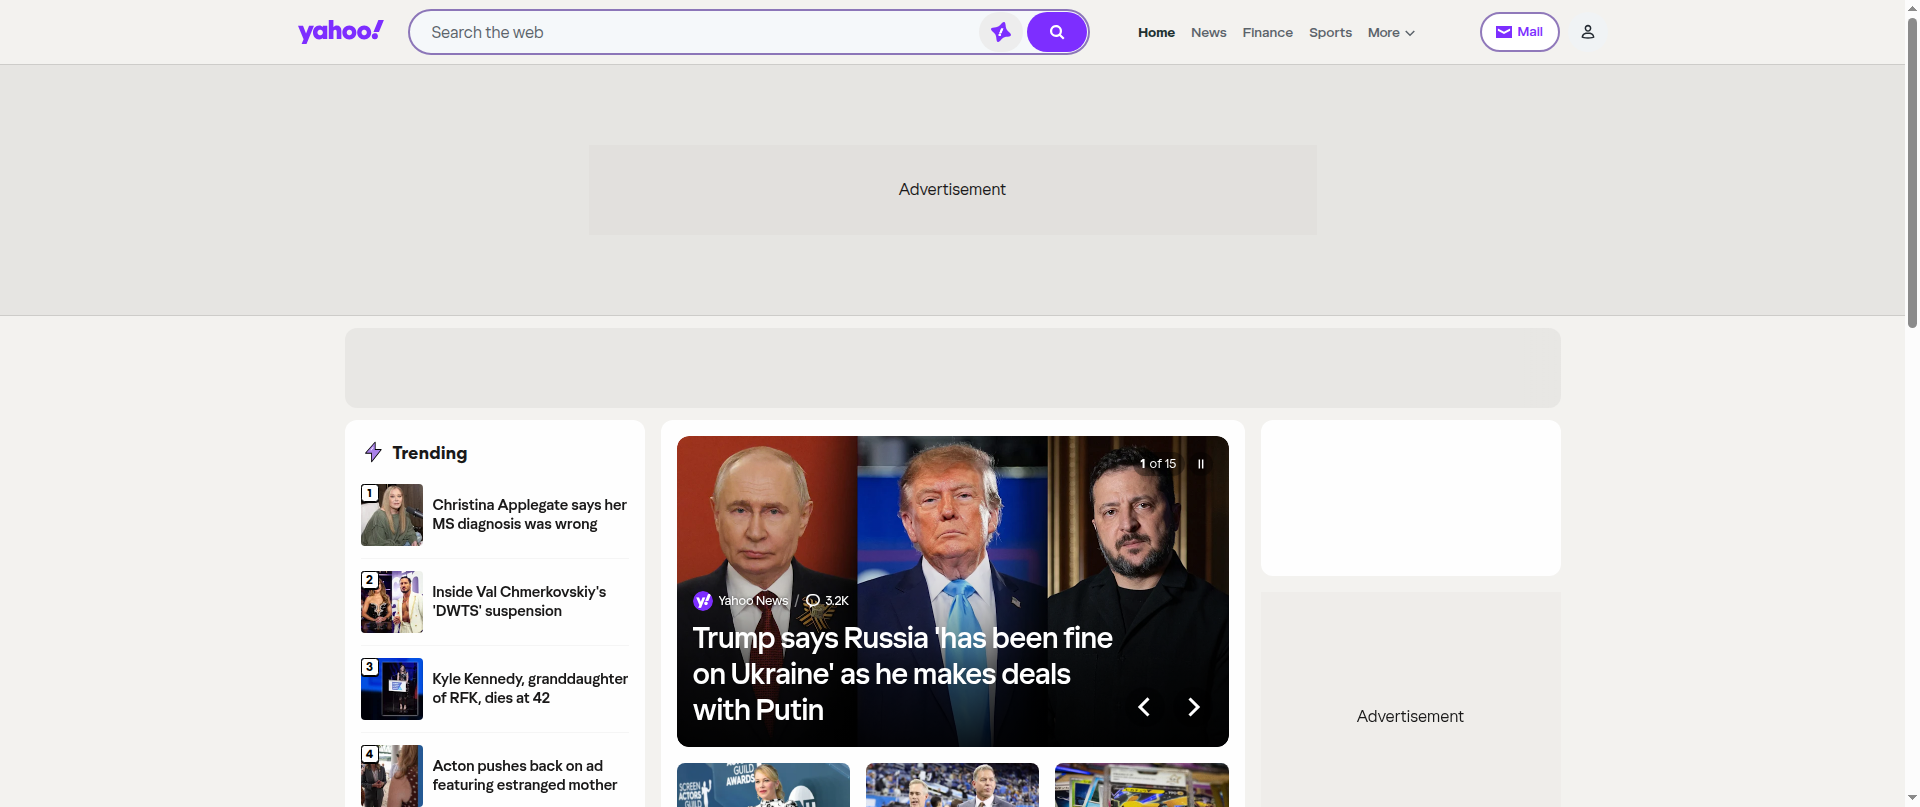Viewport: 1920px width, 807px height.
Task: Open the Guild Awards story thumbnail
Action: (763, 785)
